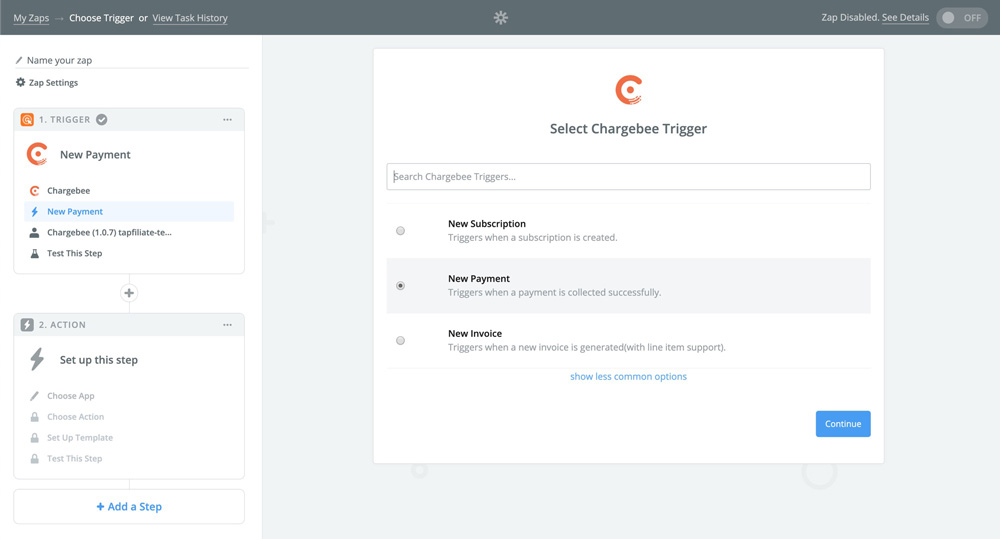Click the pencil icon beside Choose App
The image size is (1000, 539).
(x=34, y=396)
